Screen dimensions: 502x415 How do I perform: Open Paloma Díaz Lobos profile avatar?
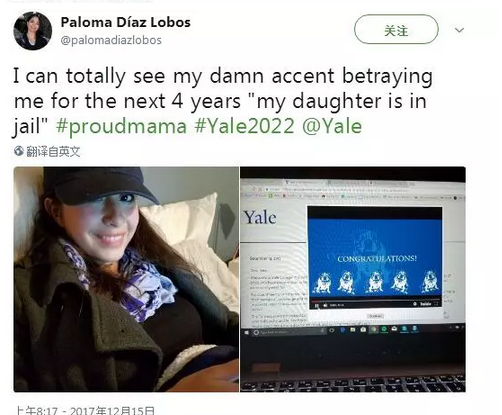(x=32, y=31)
